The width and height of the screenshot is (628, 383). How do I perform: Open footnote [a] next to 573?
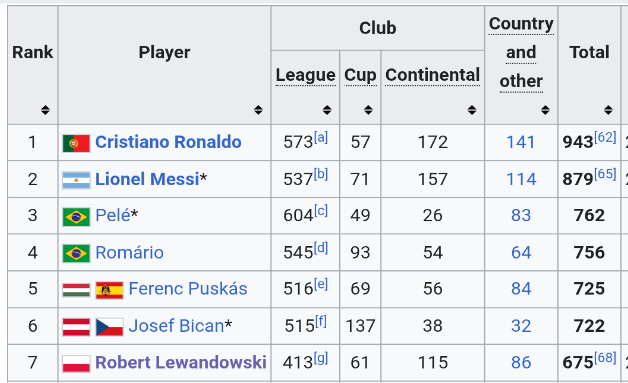click(321, 137)
